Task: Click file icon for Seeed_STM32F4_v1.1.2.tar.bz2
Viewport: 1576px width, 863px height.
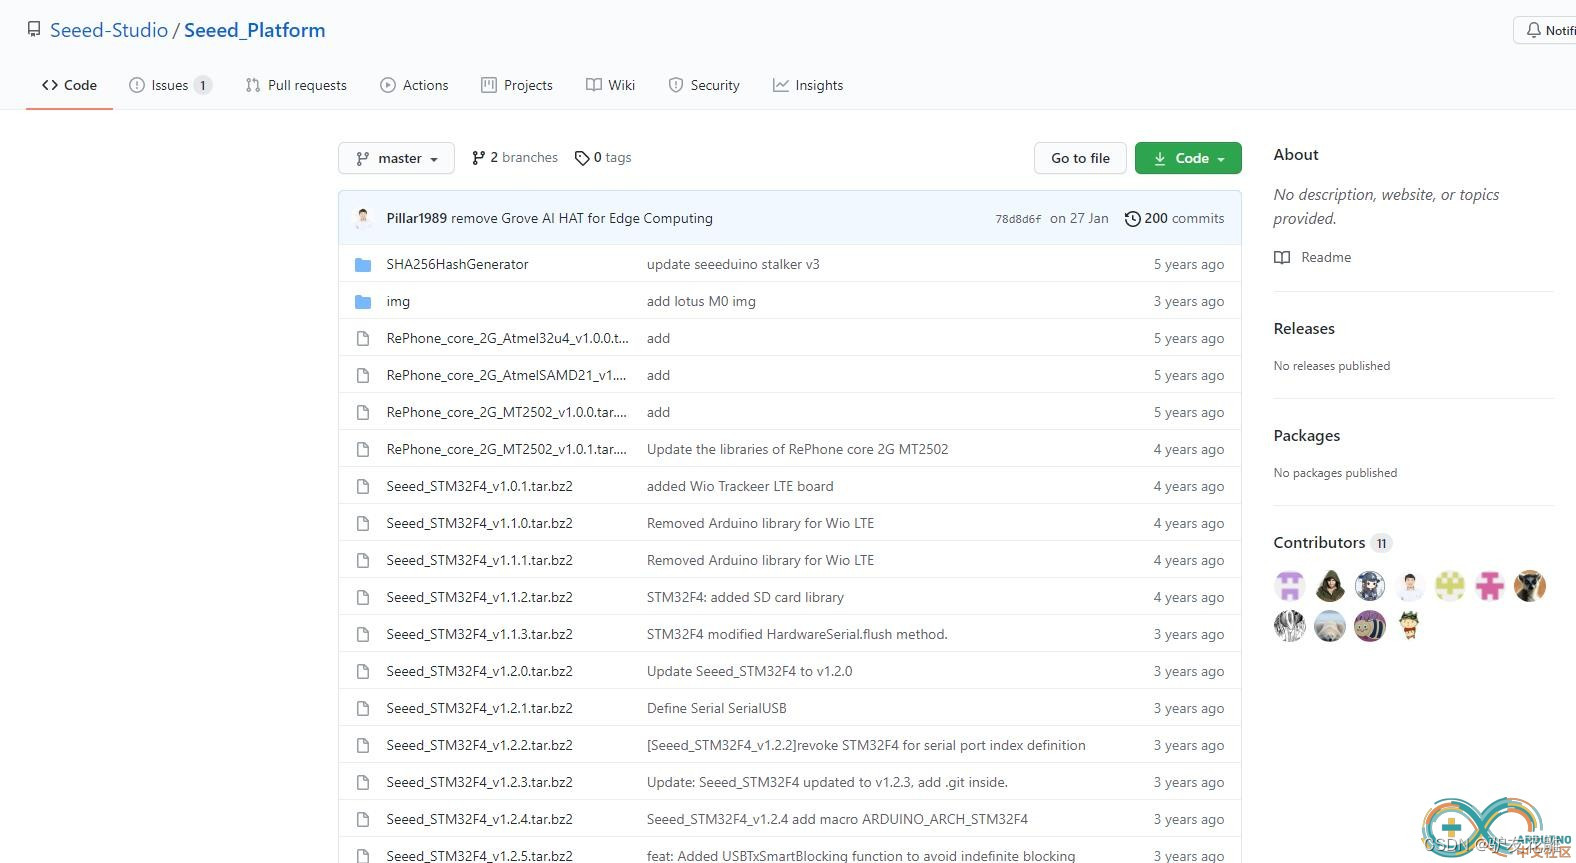Action: [363, 597]
